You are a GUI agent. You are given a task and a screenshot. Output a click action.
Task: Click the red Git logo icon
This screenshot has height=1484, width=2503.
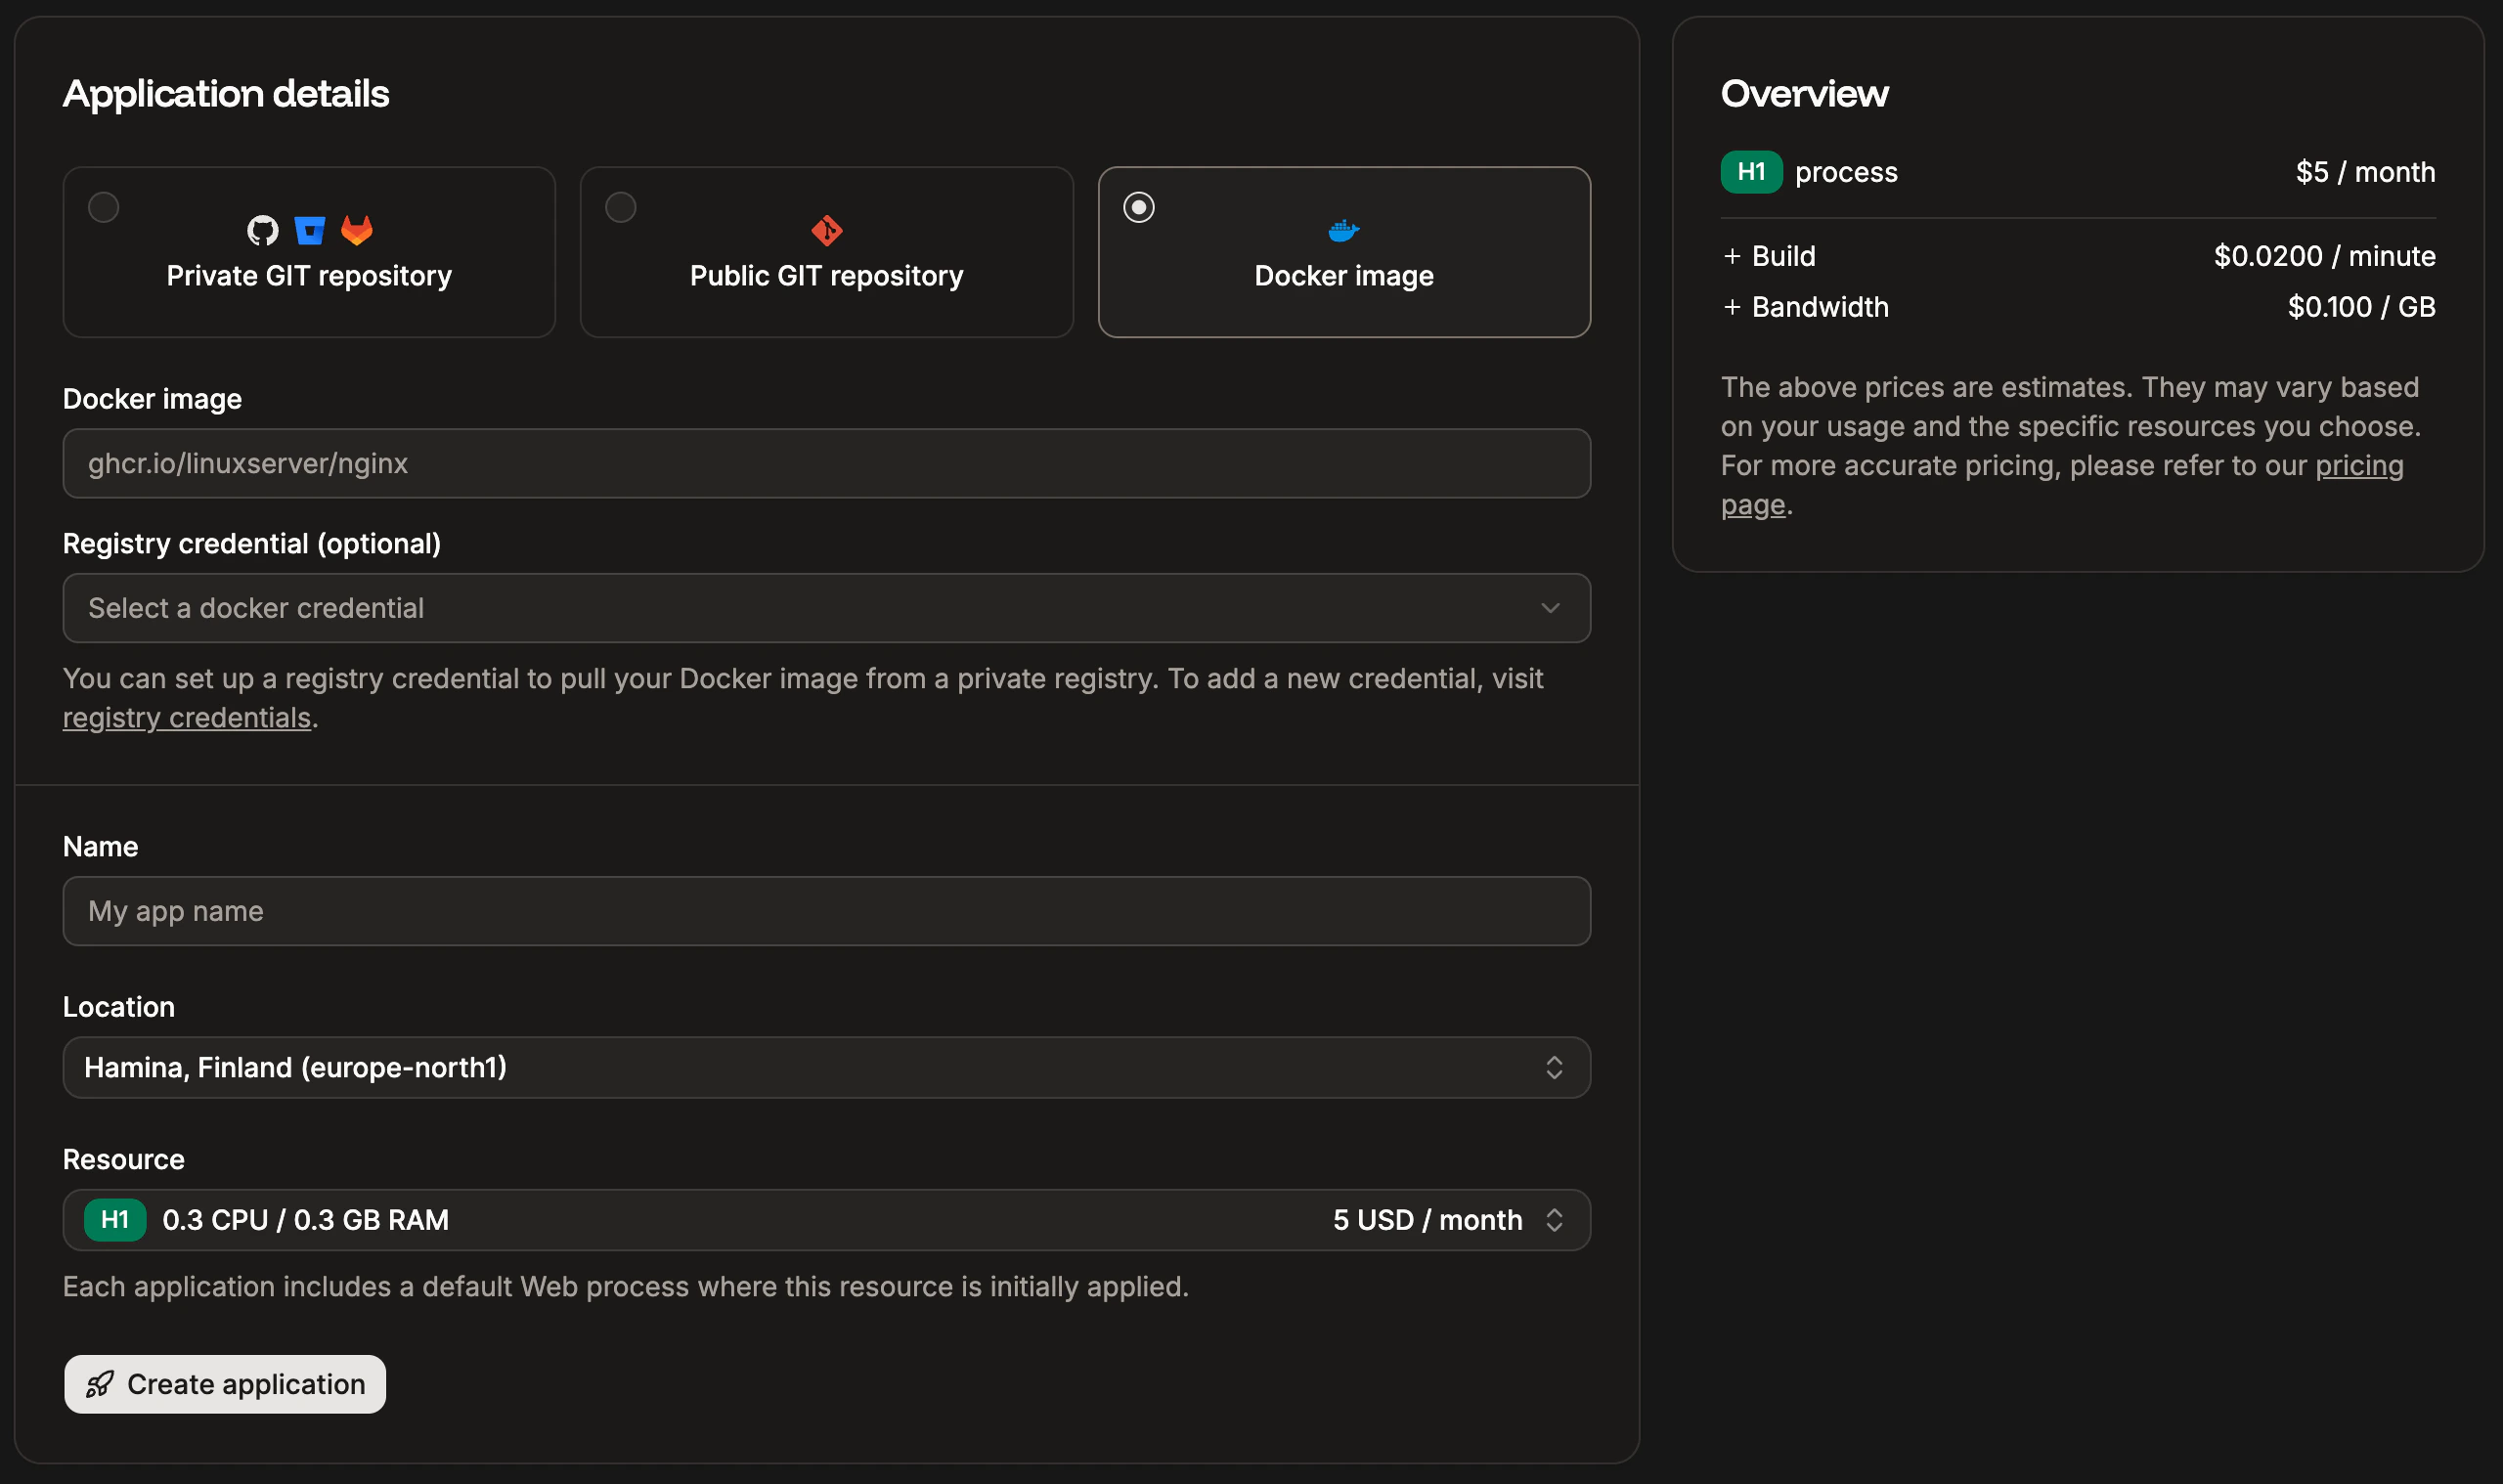click(x=827, y=231)
